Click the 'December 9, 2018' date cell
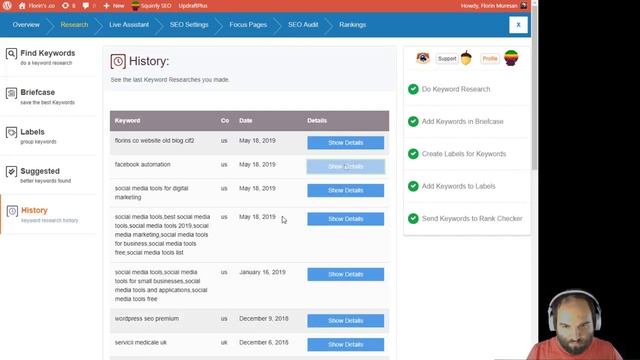The height and width of the screenshot is (360, 640). click(264, 318)
